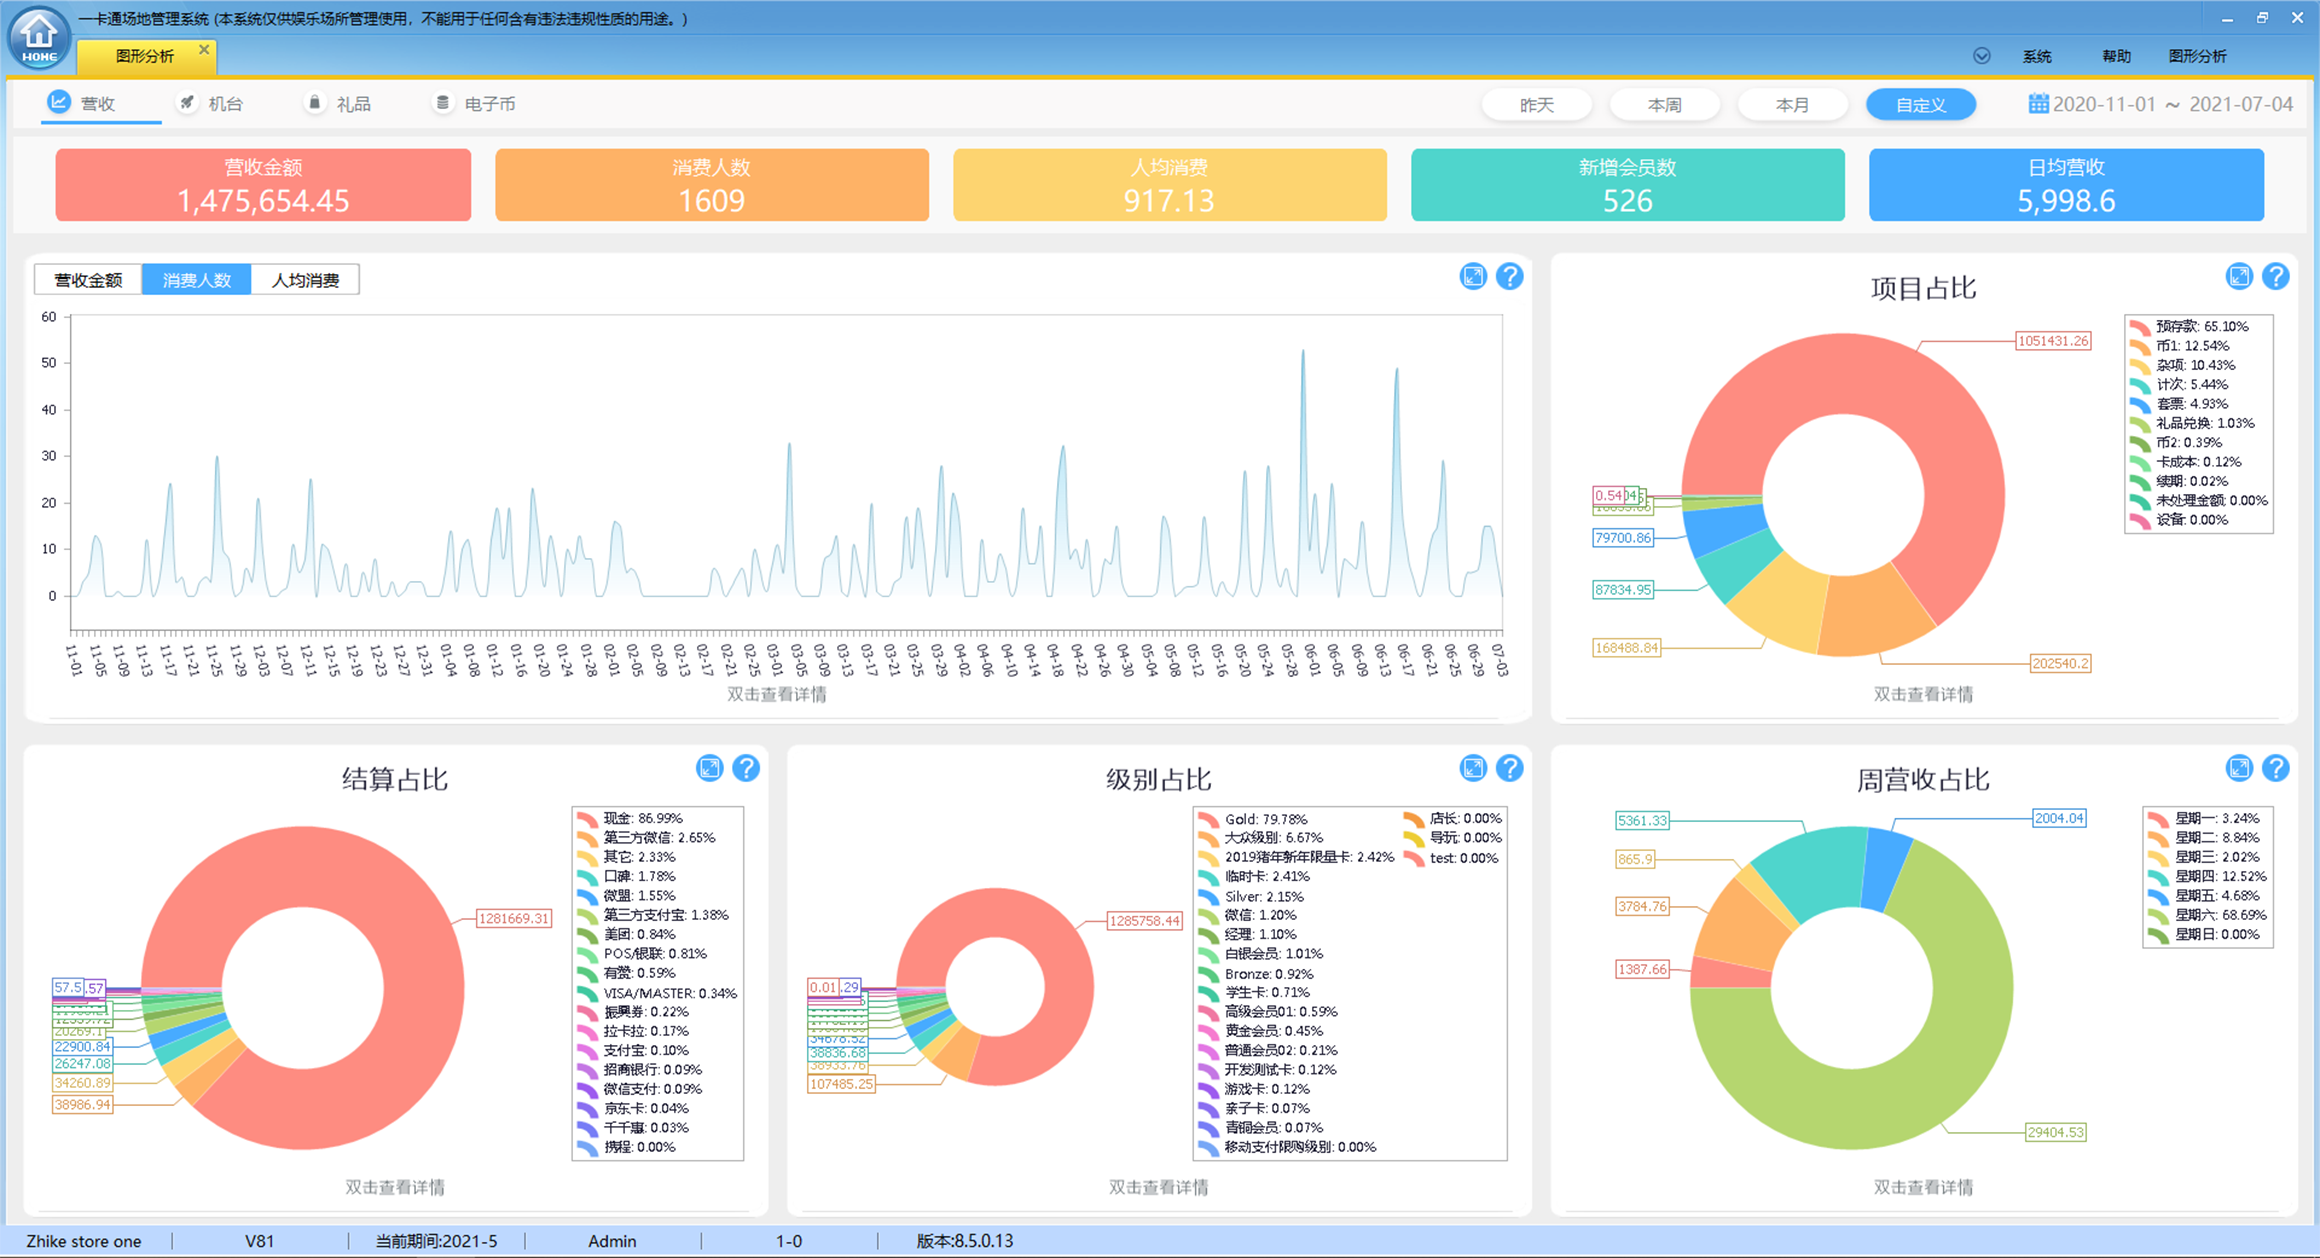Open help for the line chart
The image size is (2320, 1258).
(x=1510, y=277)
